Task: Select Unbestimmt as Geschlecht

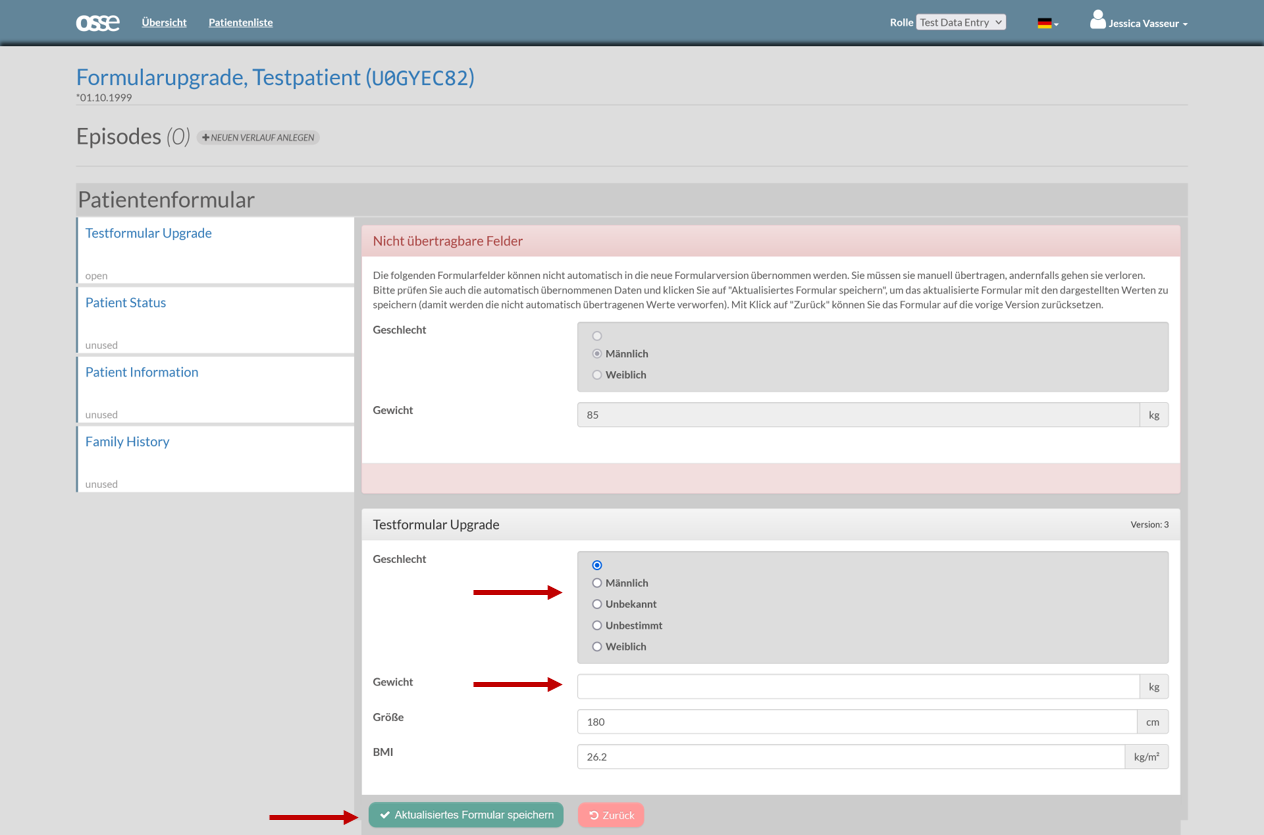Action: click(x=597, y=625)
